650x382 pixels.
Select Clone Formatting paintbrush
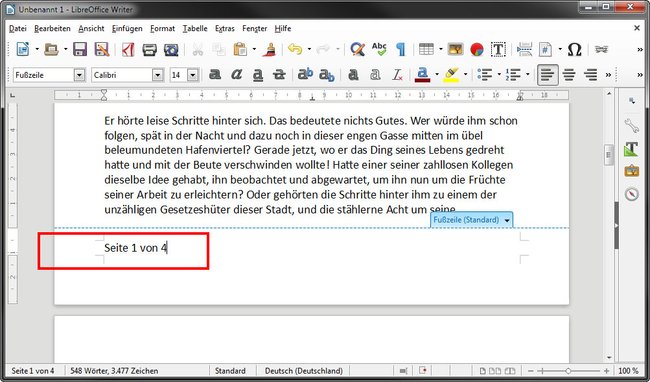click(269, 49)
